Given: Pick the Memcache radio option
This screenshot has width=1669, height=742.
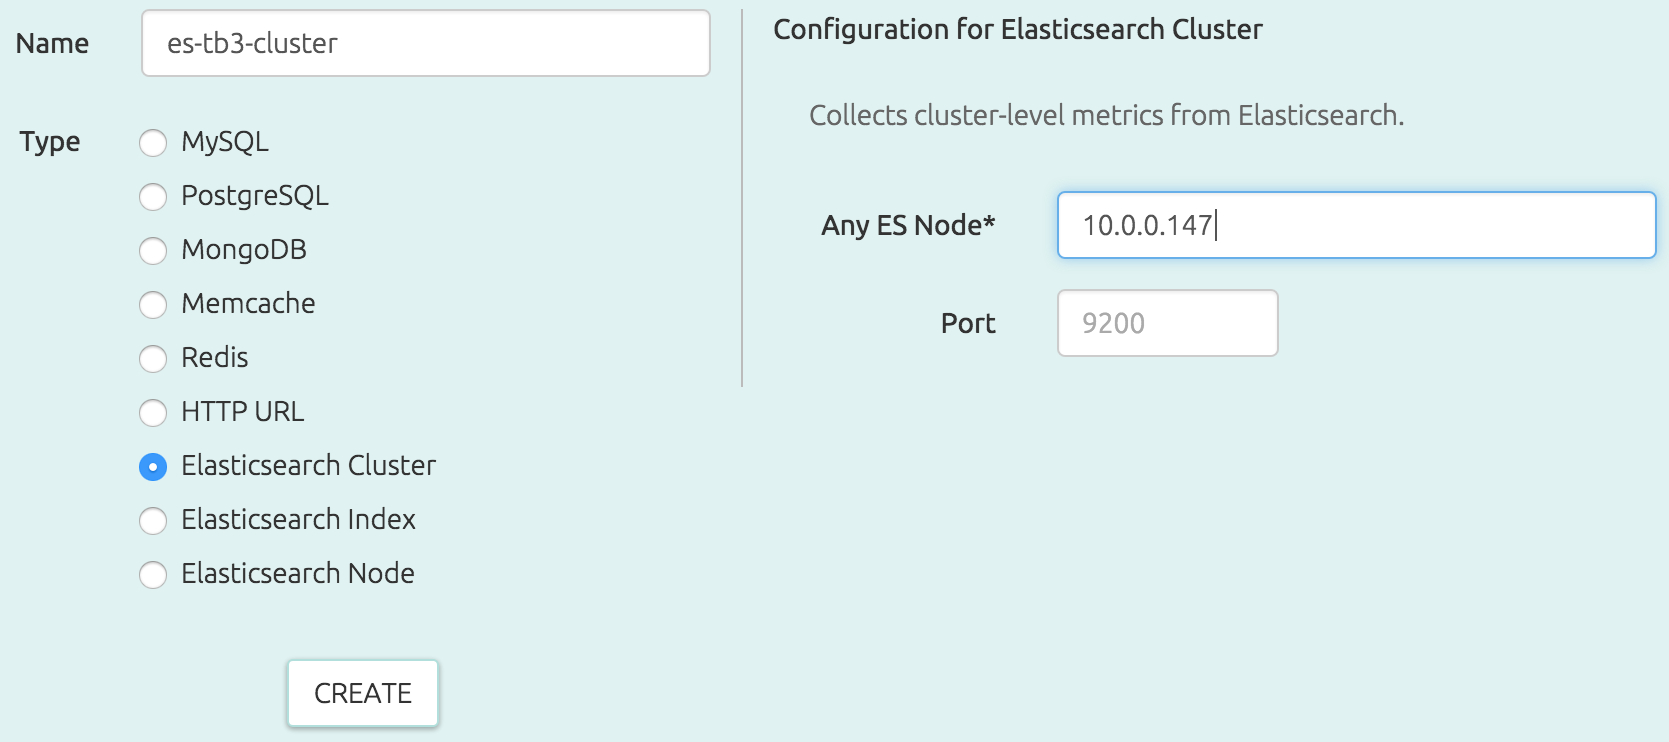Looking at the screenshot, I should pos(153,305).
